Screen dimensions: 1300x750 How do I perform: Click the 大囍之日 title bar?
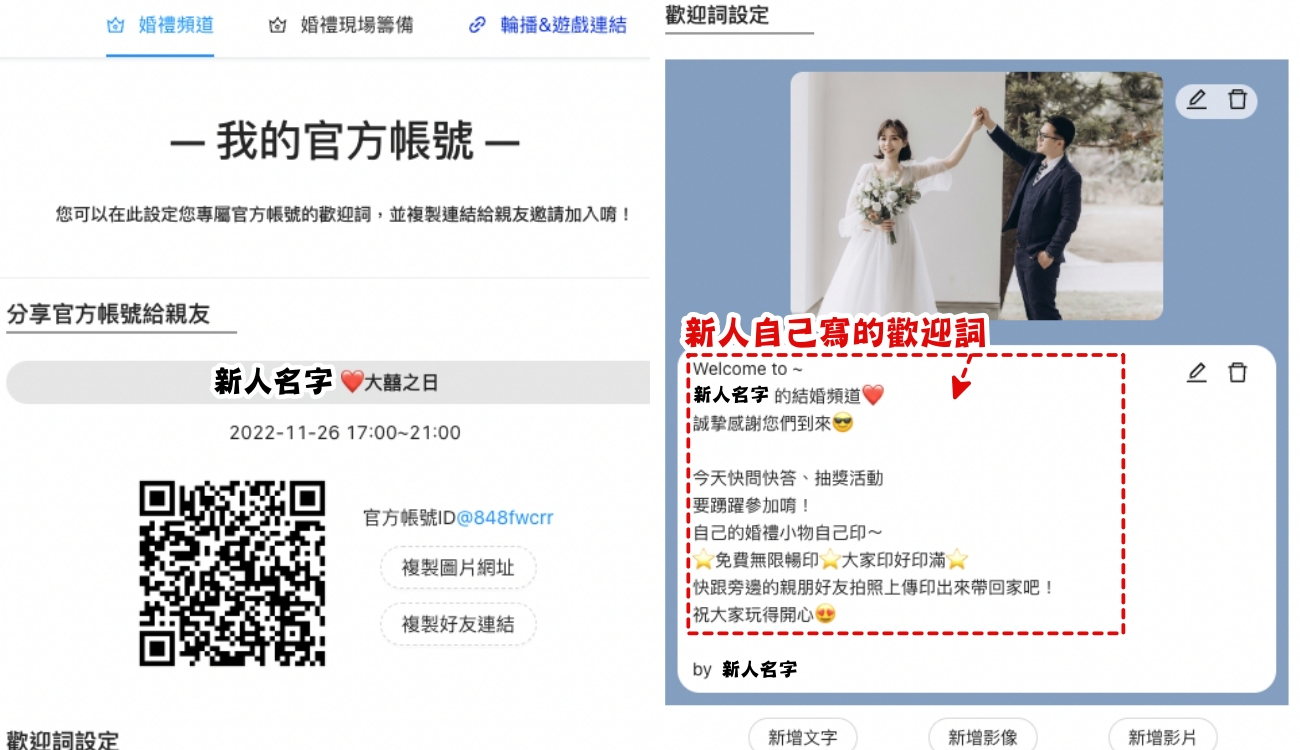click(x=328, y=383)
